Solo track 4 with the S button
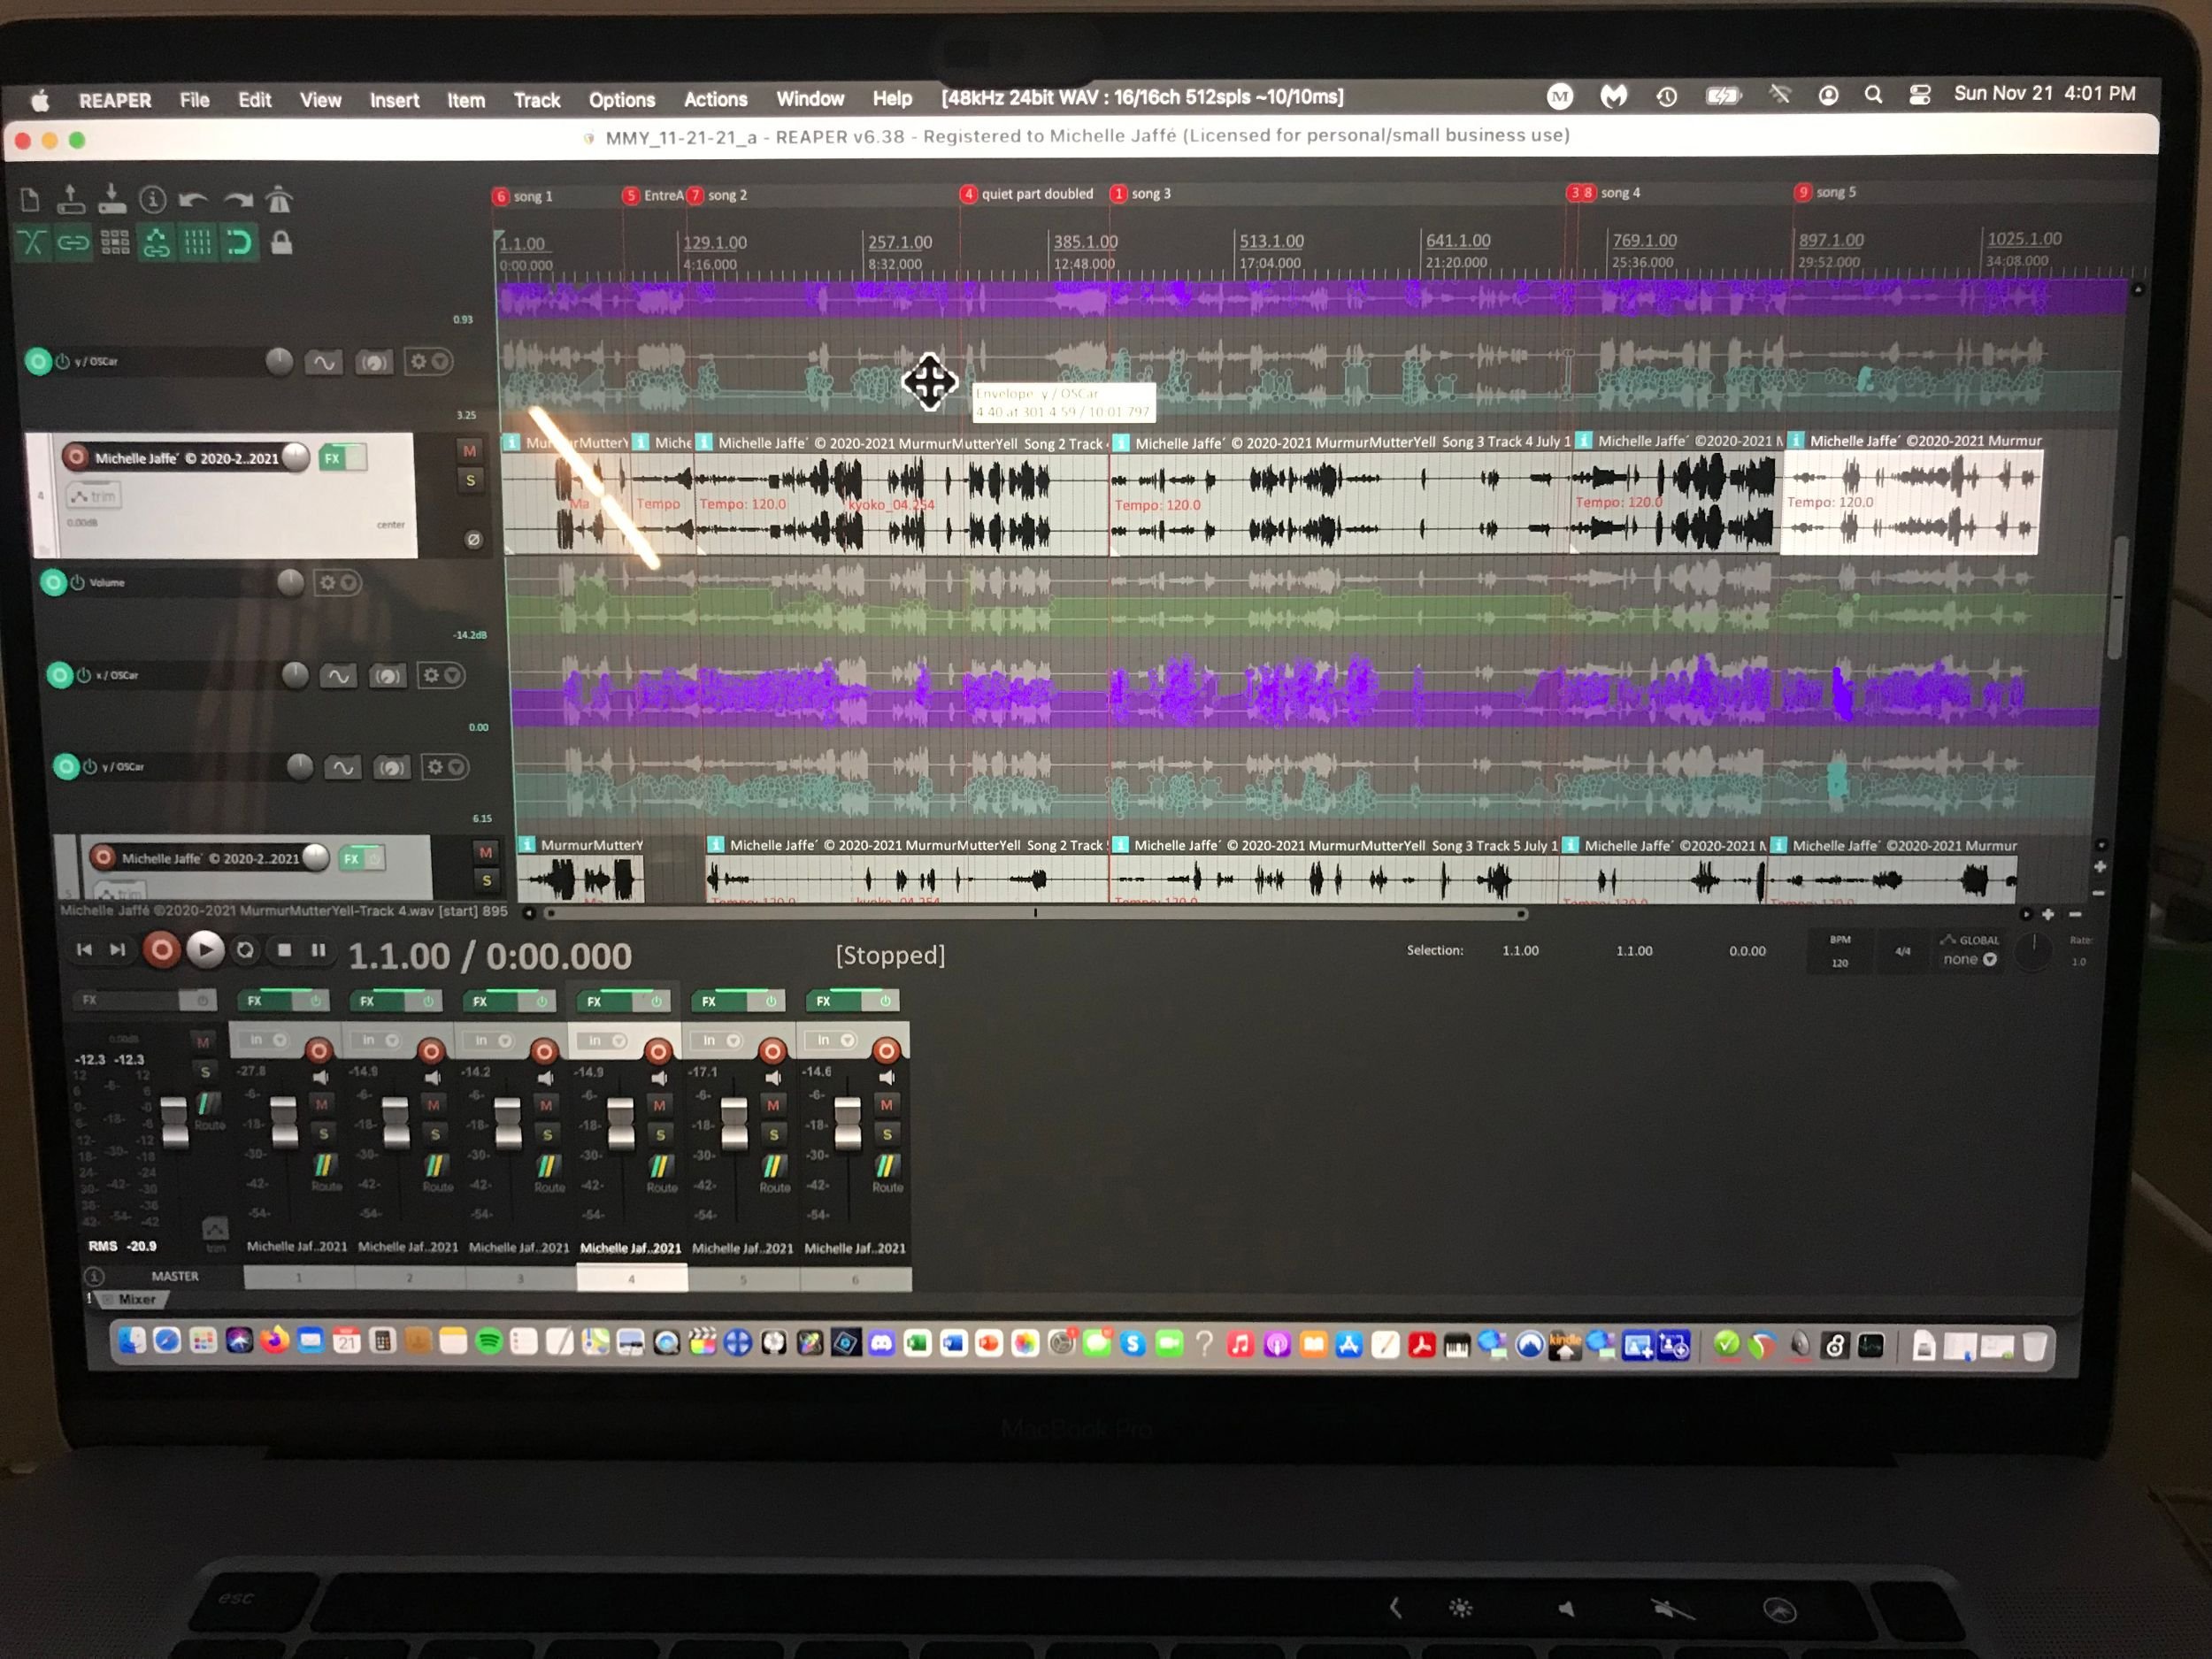 [470, 481]
